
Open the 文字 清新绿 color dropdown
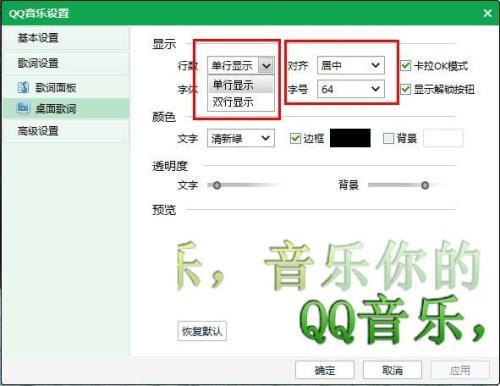(241, 138)
